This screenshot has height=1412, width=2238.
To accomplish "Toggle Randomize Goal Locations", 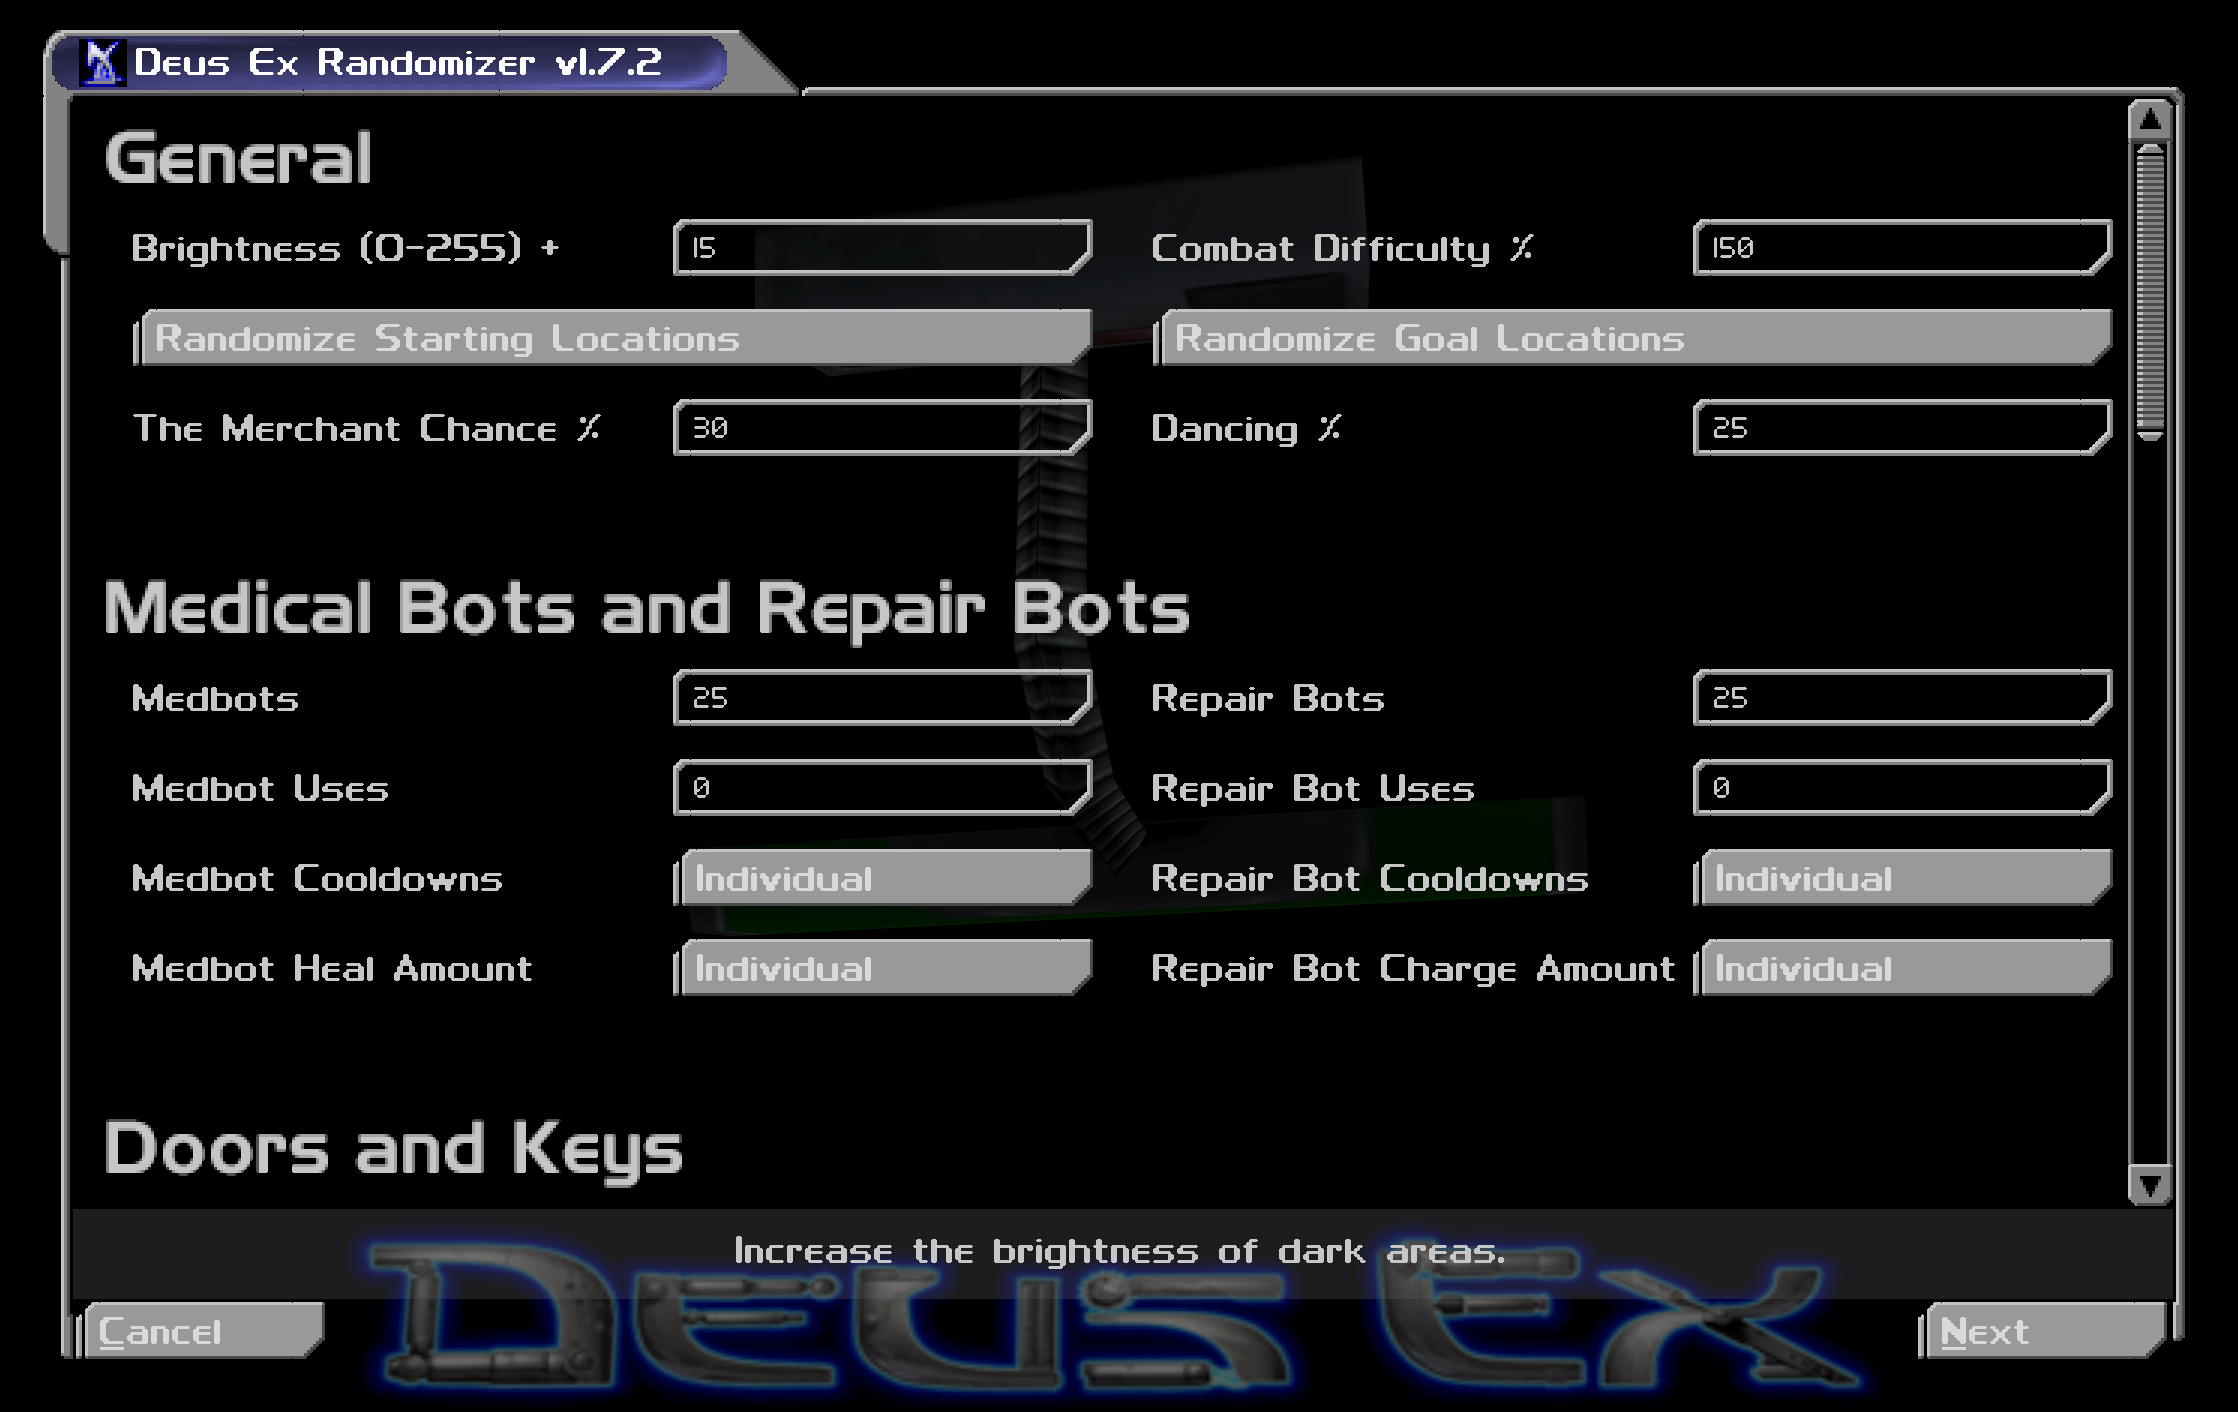I will click(1633, 338).
